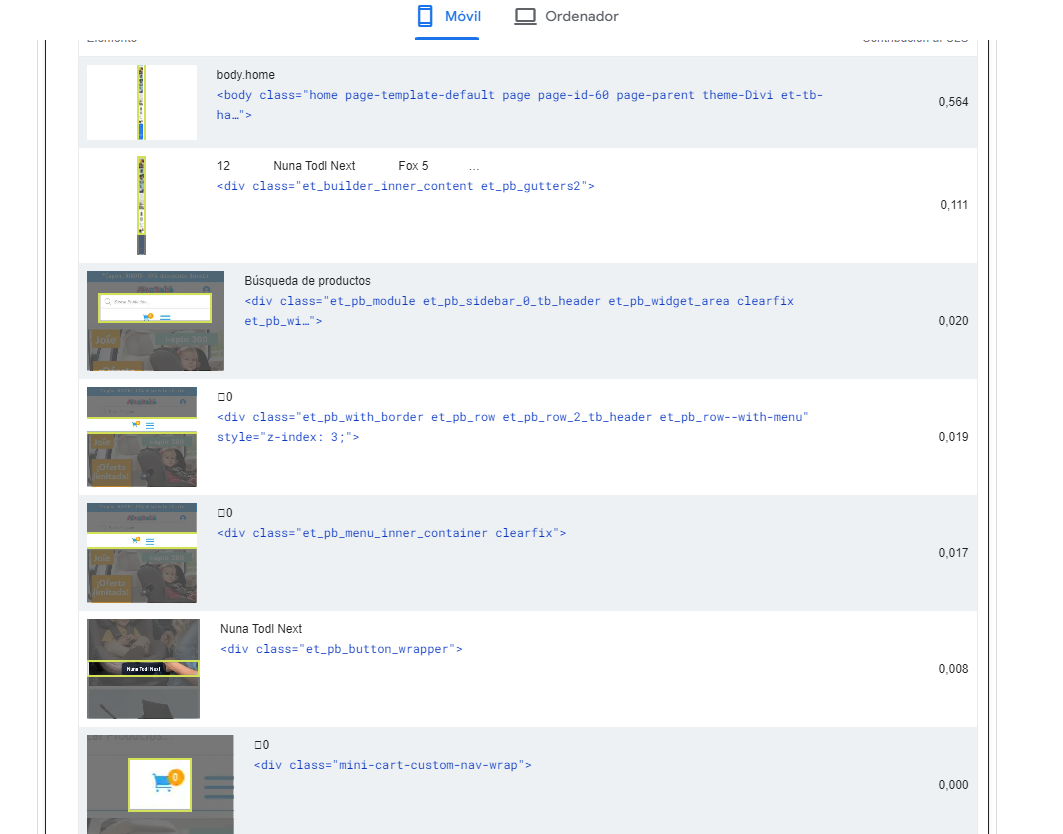Select et_pb_sidebar_0_tb_header code snippet

[x=519, y=311]
